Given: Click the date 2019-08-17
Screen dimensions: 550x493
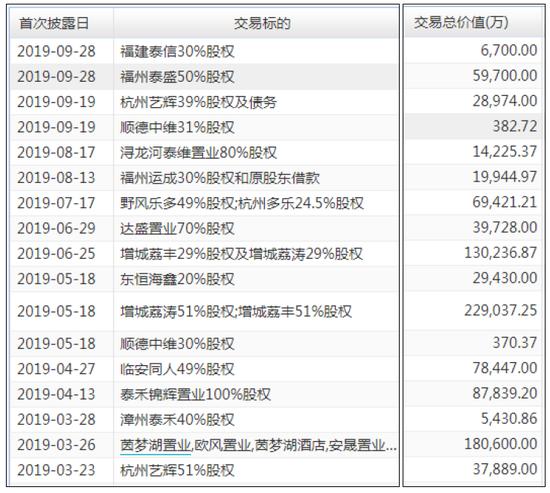Looking at the screenshot, I should coord(56,152).
